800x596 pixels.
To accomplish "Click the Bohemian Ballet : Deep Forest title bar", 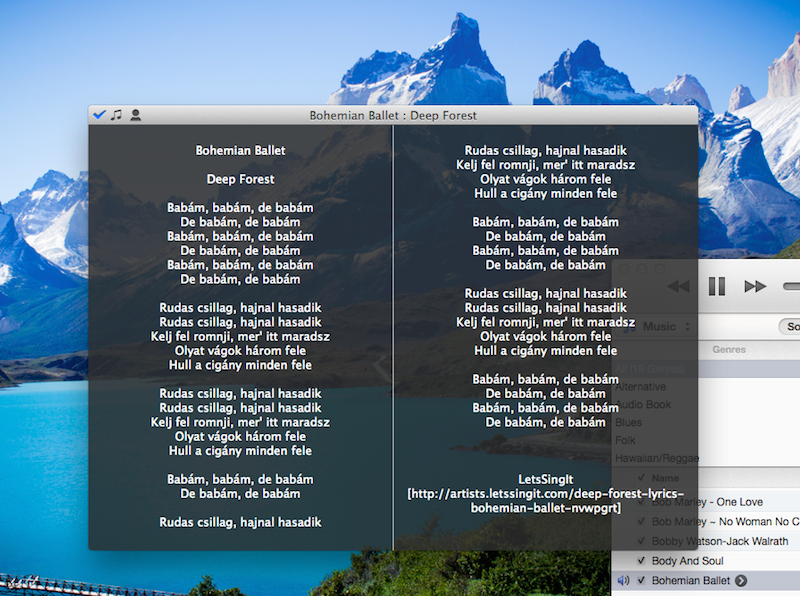I will click(393, 115).
